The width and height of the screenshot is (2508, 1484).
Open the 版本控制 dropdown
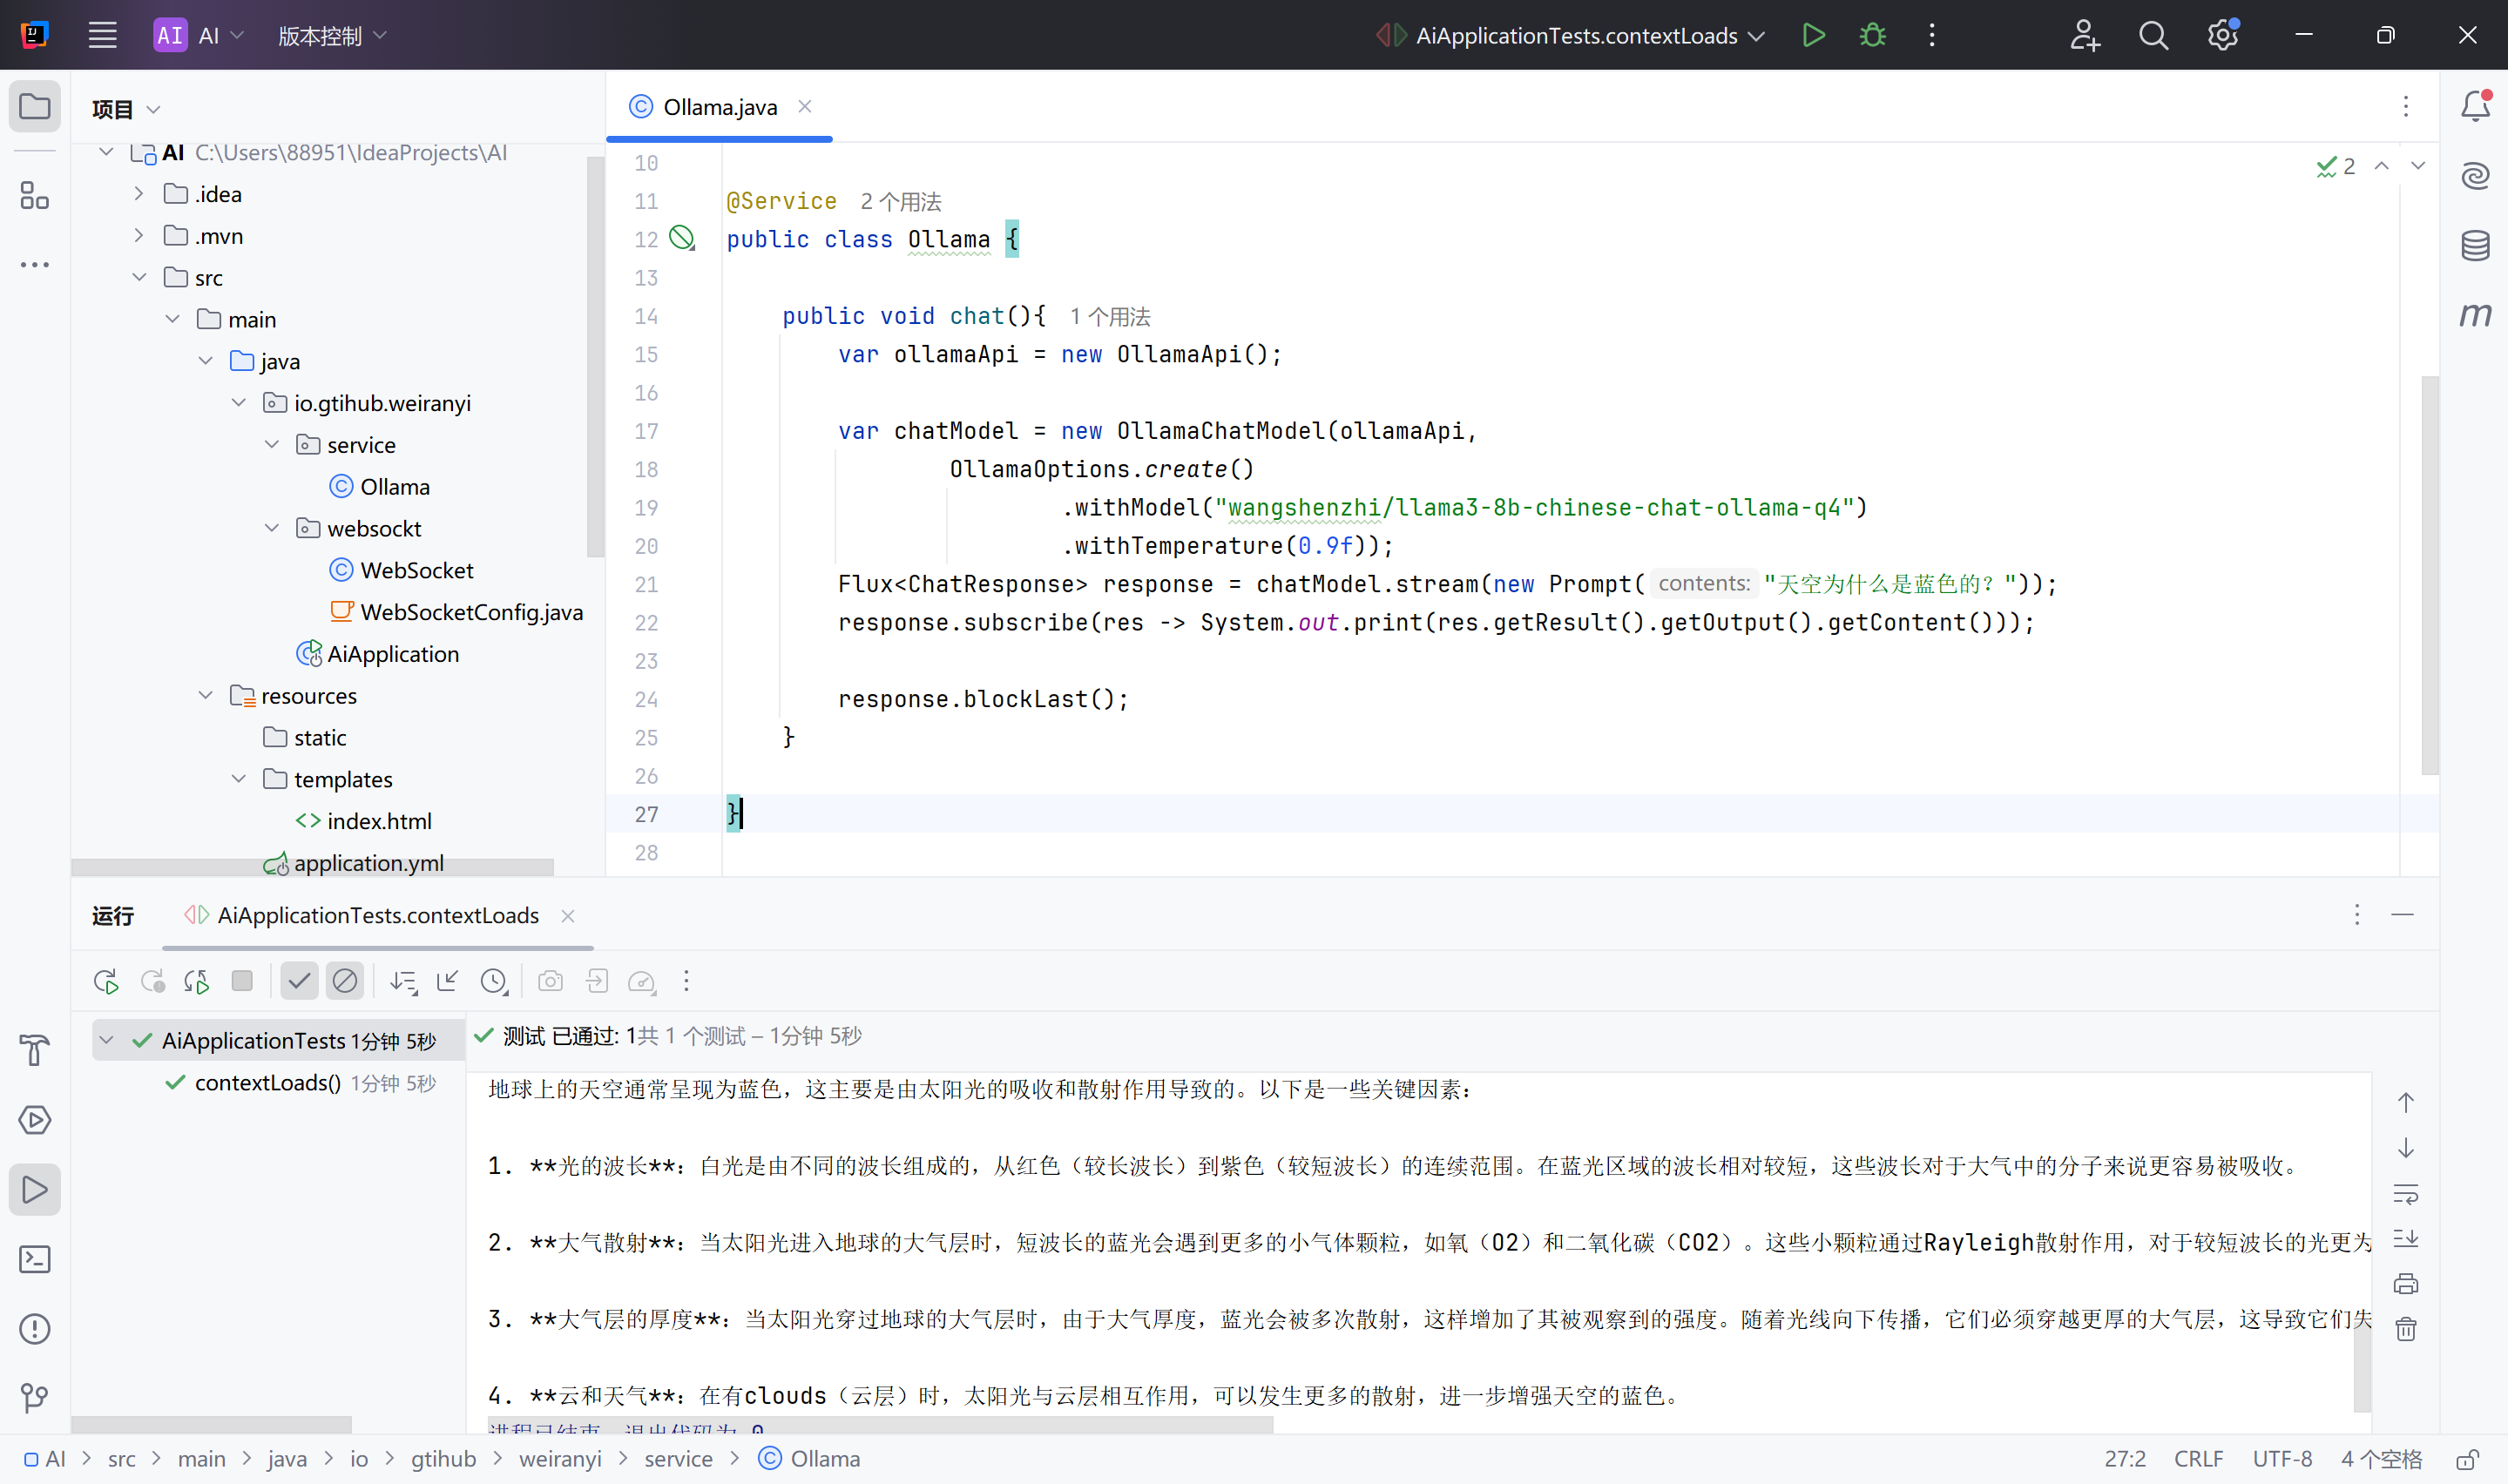(x=332, y=35)
